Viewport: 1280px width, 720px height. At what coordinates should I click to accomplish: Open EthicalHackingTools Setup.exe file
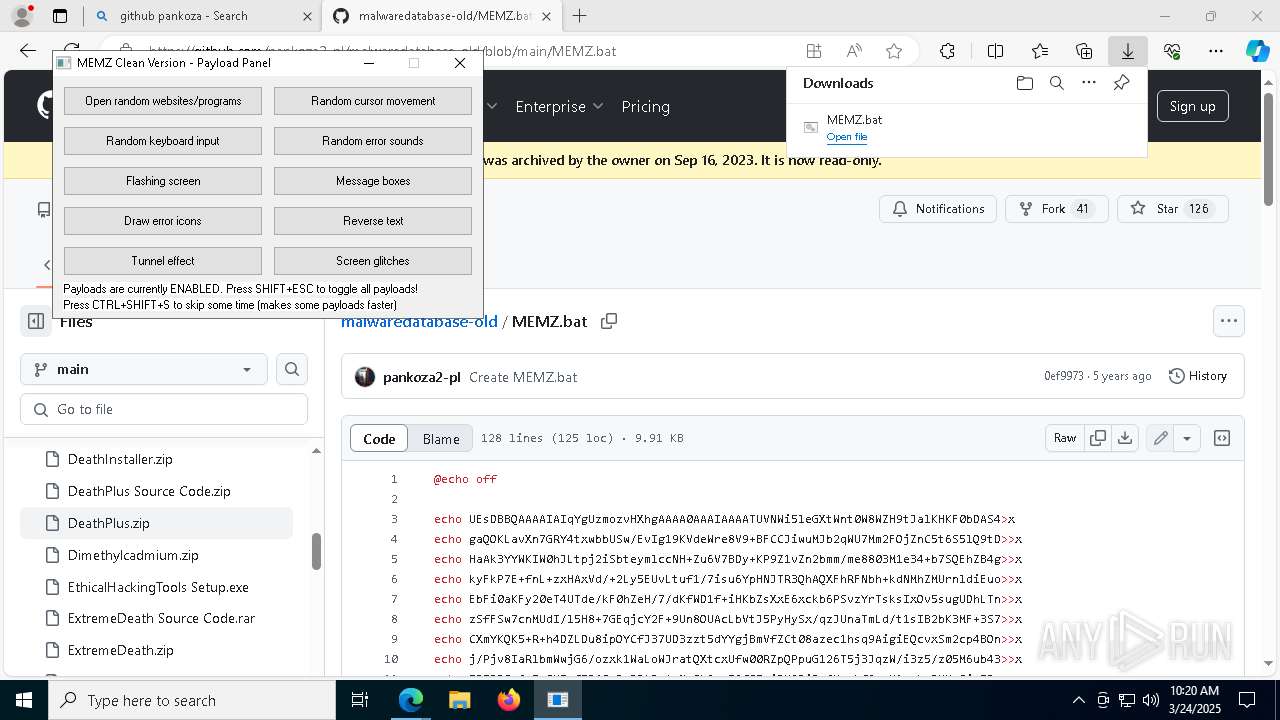pyautogui.click(x=158, y=587)
